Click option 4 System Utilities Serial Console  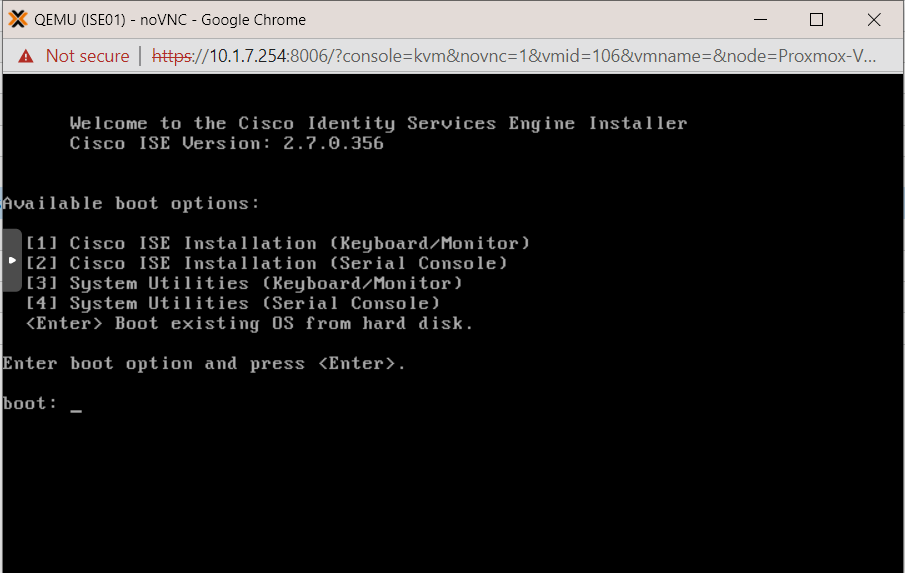coord(233,303)
